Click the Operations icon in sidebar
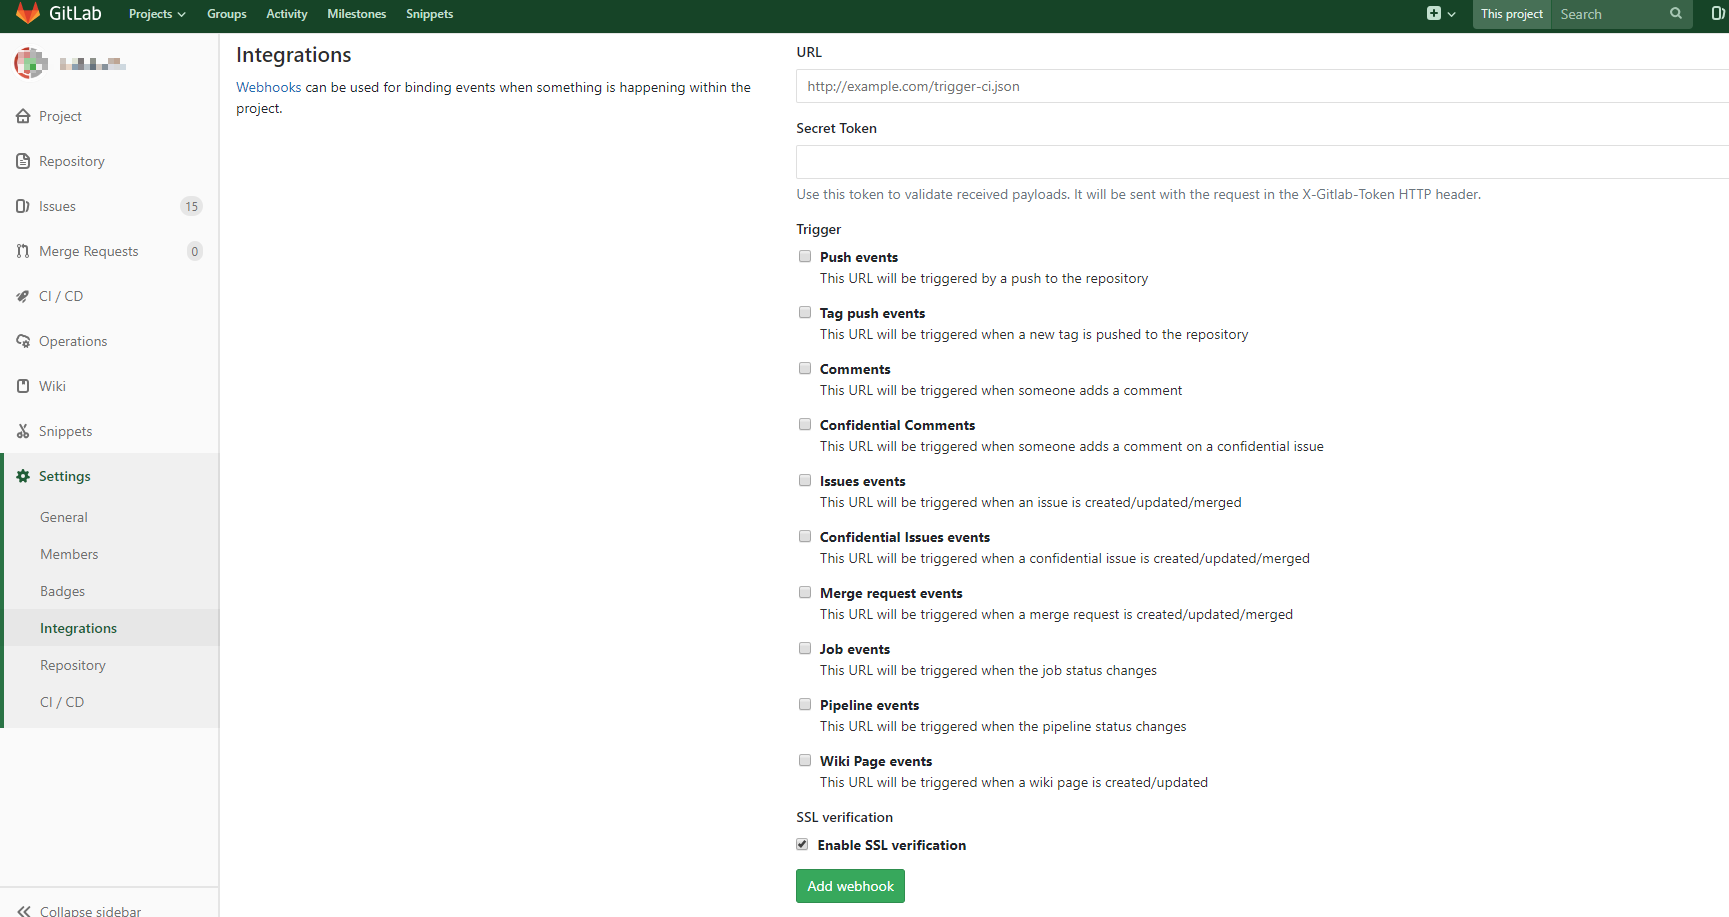 23,341
